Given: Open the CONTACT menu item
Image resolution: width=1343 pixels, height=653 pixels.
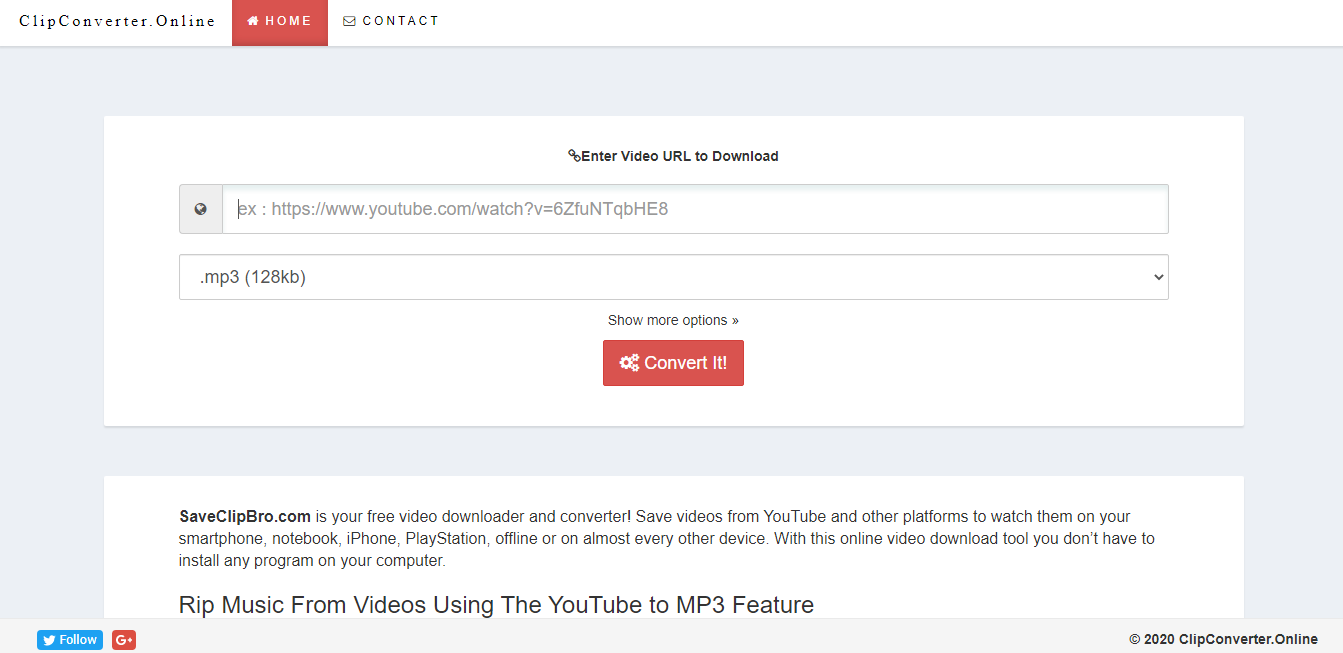Looking at the screenshot, I should click(x=391, y=21).
